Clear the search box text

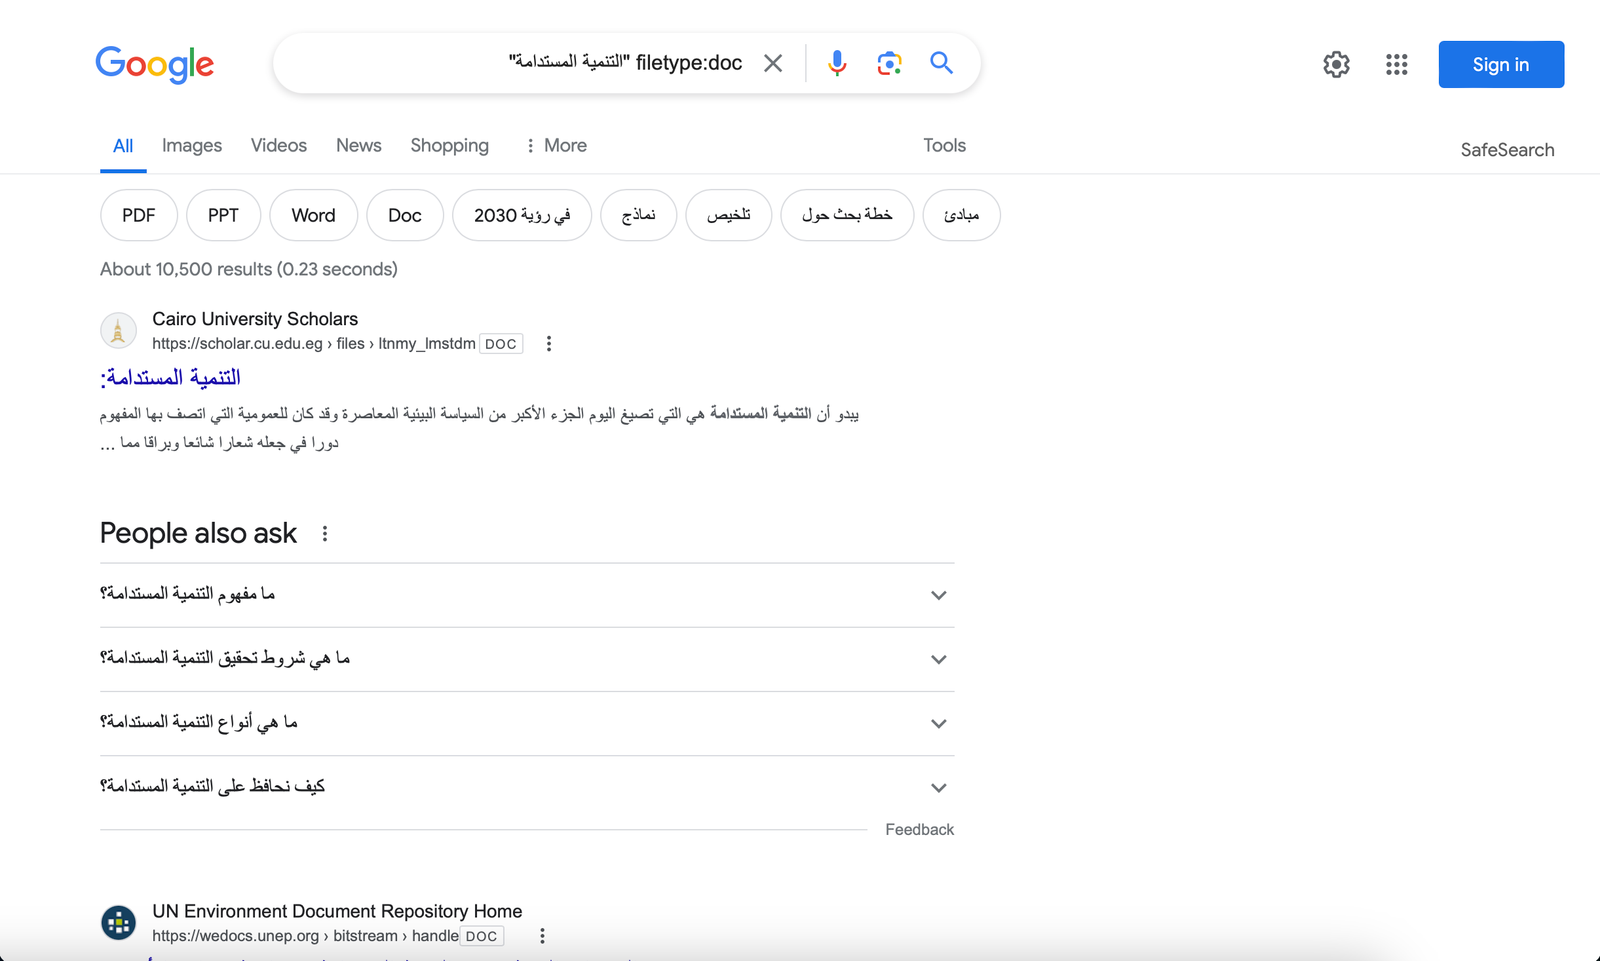click(x=773, y=63)
